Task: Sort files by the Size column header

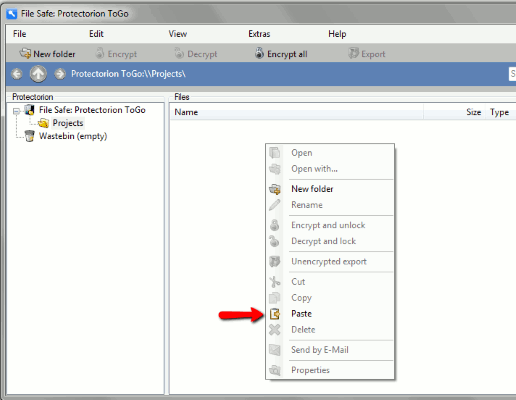Action: (455, 112)
